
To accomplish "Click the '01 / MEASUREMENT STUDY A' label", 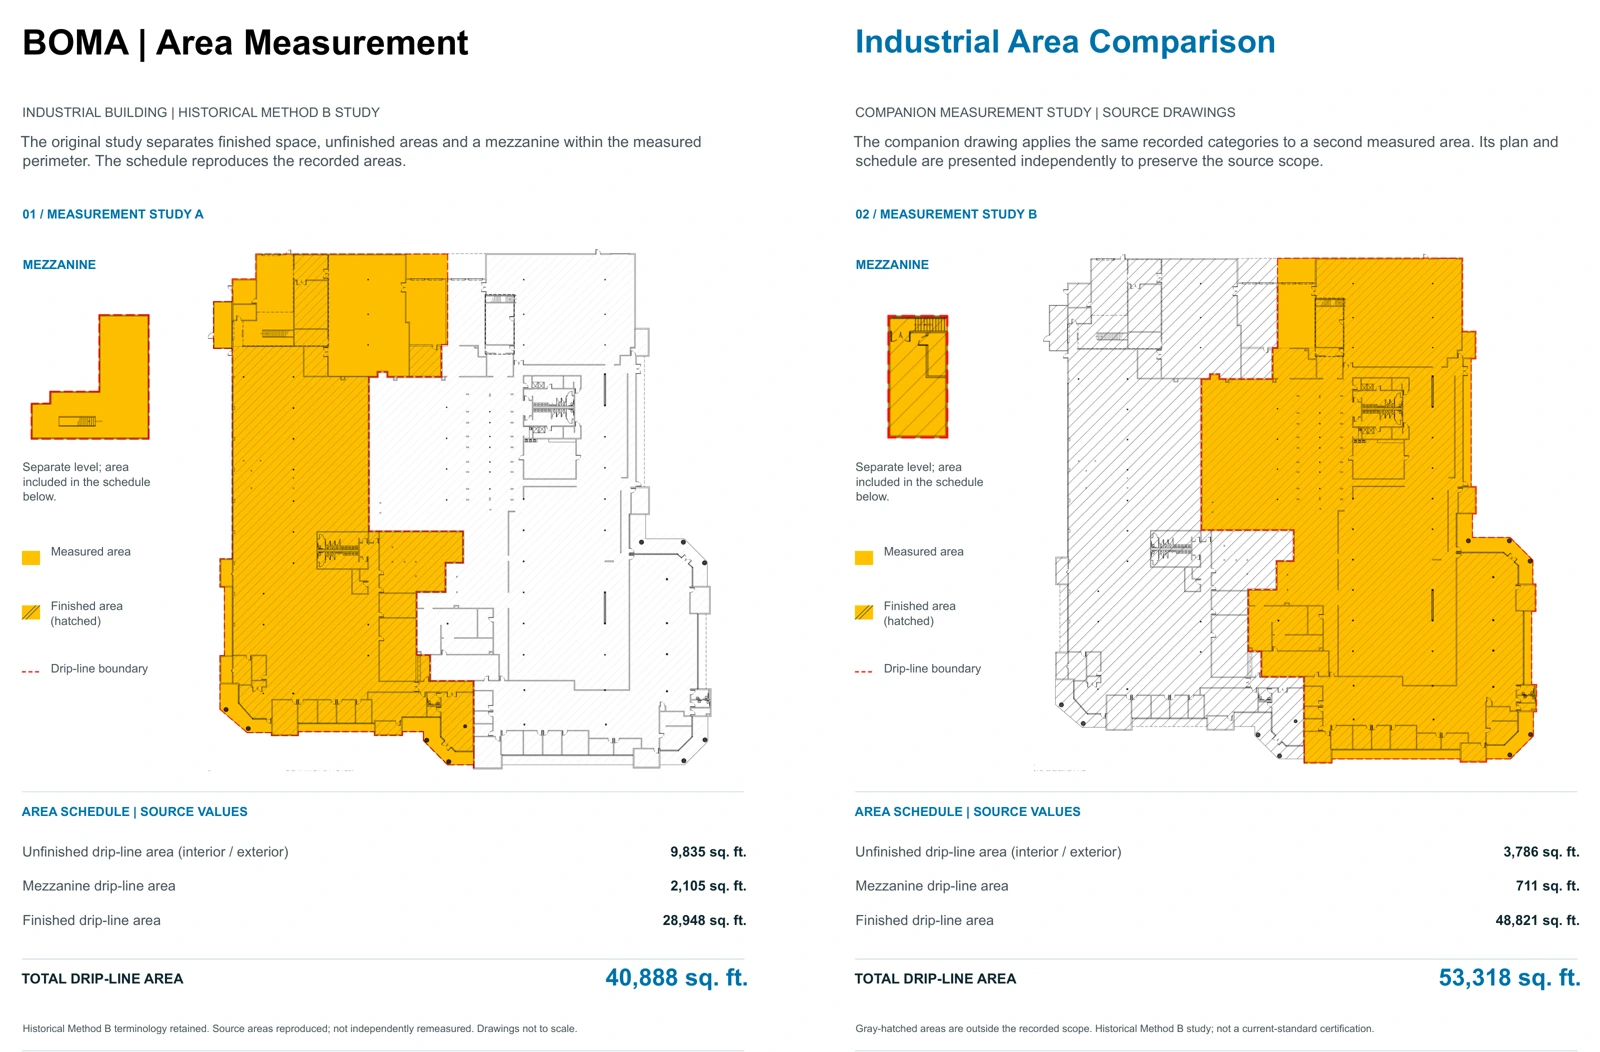I will coord(113,214).
